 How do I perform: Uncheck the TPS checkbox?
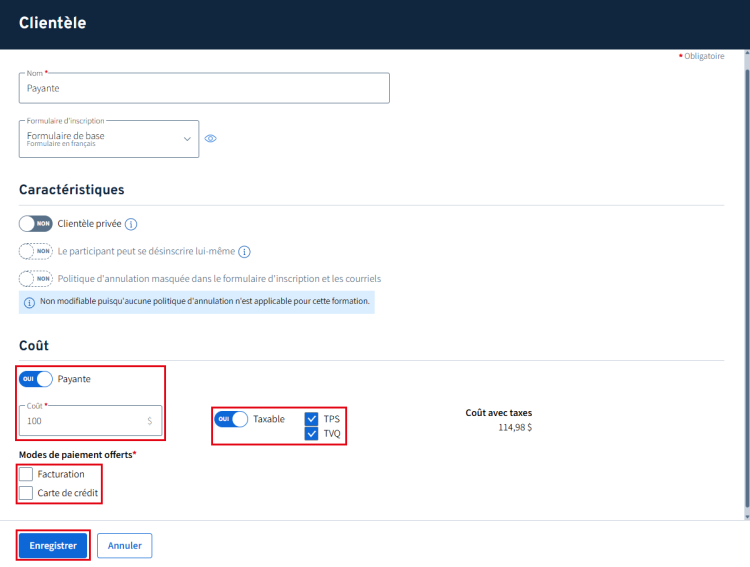(311, 419)
